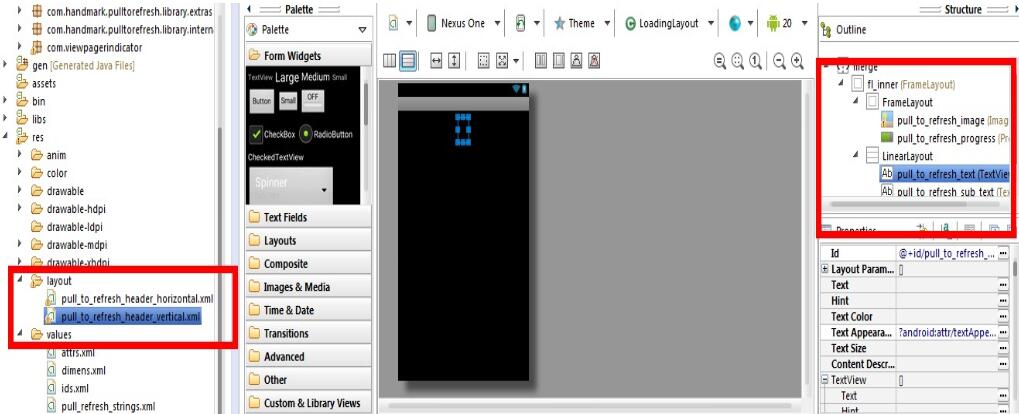This screenshot has height=414, width=1019.
Task: Click the zoom-to-selection dotted magnifier icon
Action: tap(738, 61)
